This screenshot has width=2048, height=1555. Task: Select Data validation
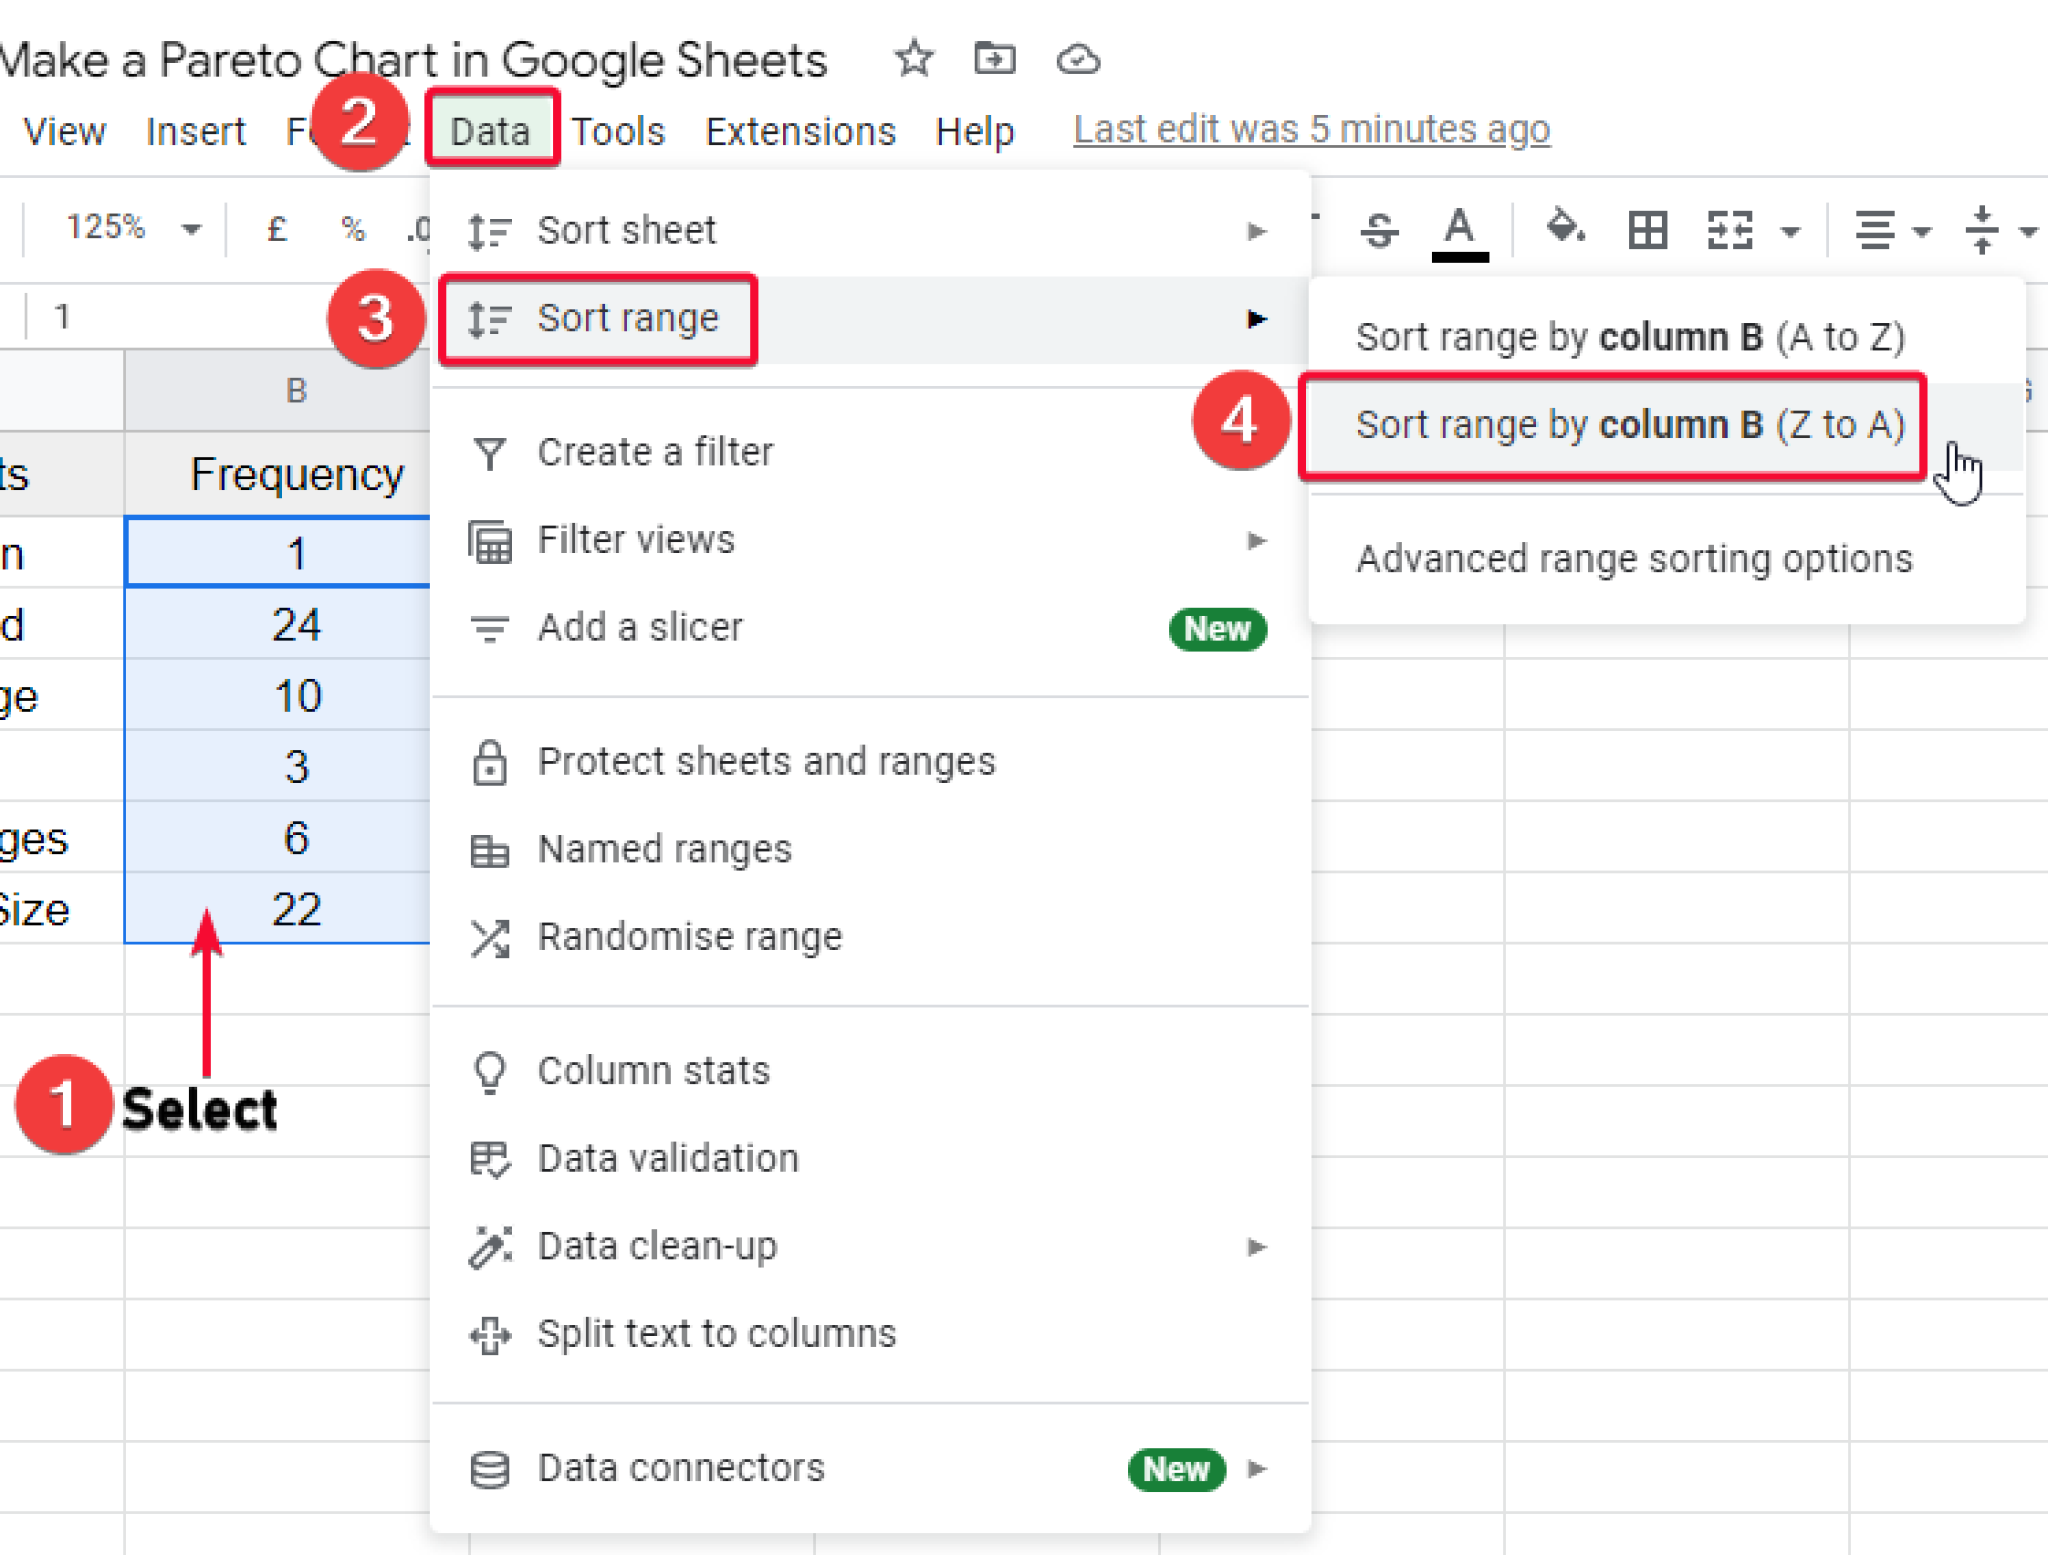click(870, 1159)
